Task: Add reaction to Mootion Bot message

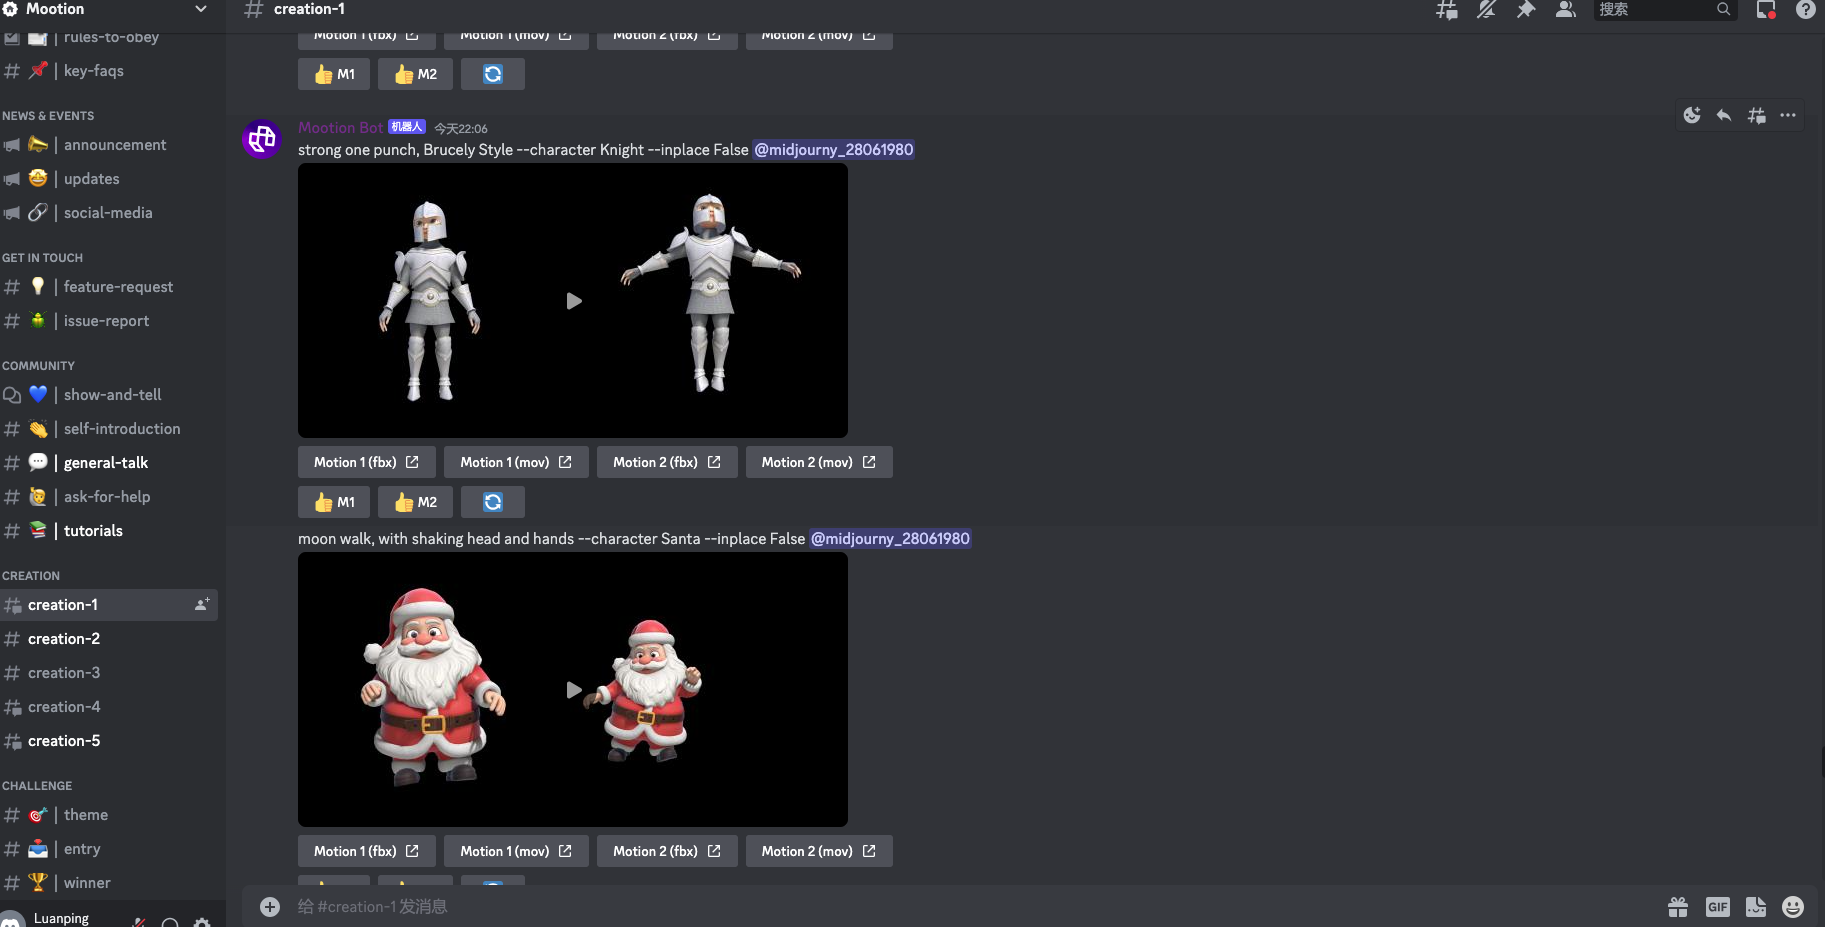Action: 1692,115
